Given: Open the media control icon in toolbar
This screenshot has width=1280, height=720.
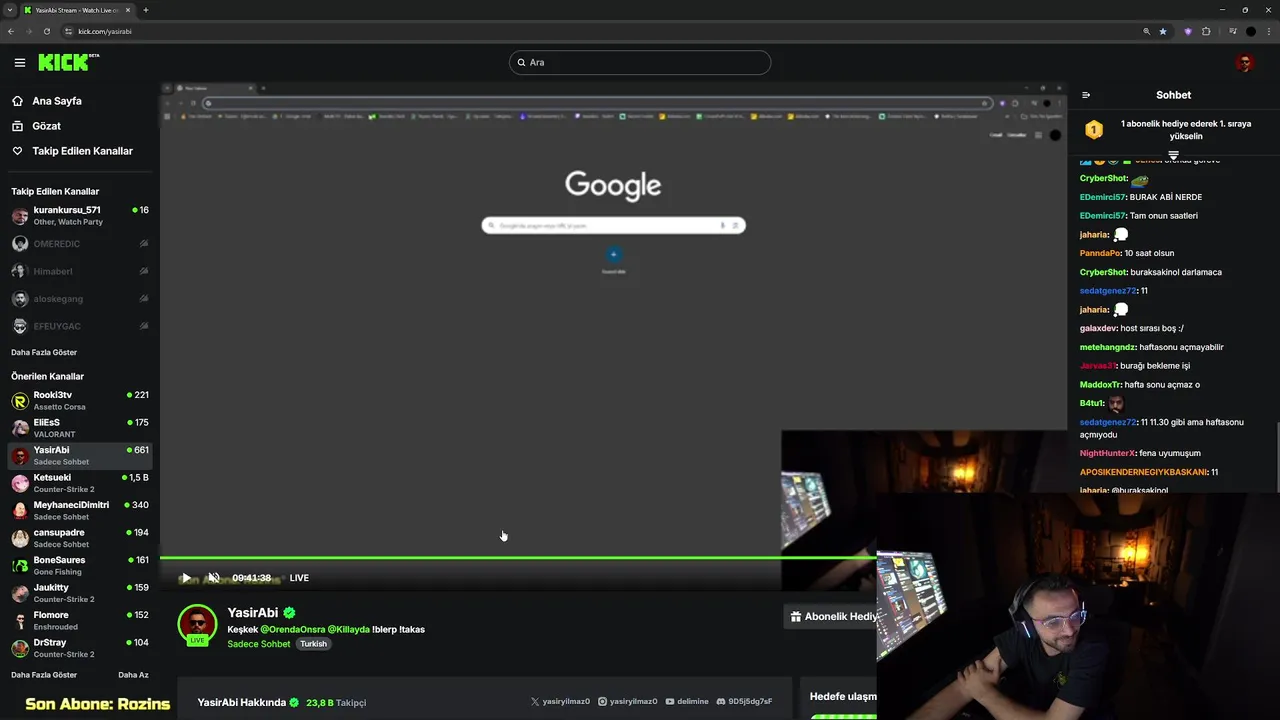Looking at the screenshot, I should (x=1233, y=31).
